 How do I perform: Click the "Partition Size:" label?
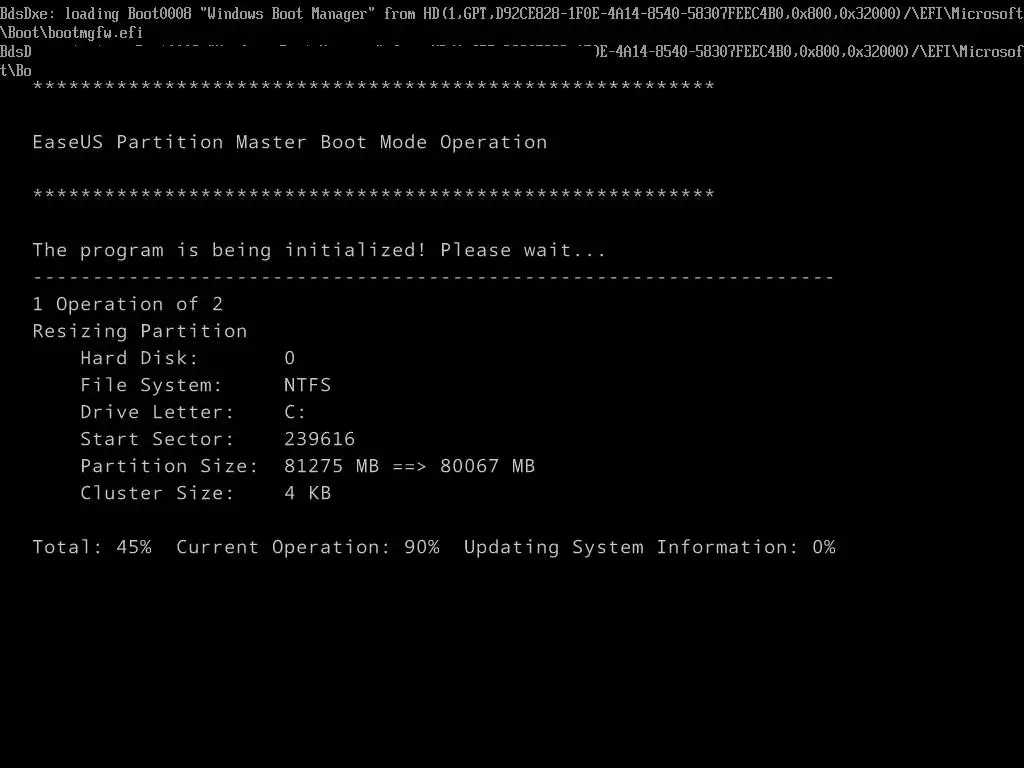pos(169,466)
